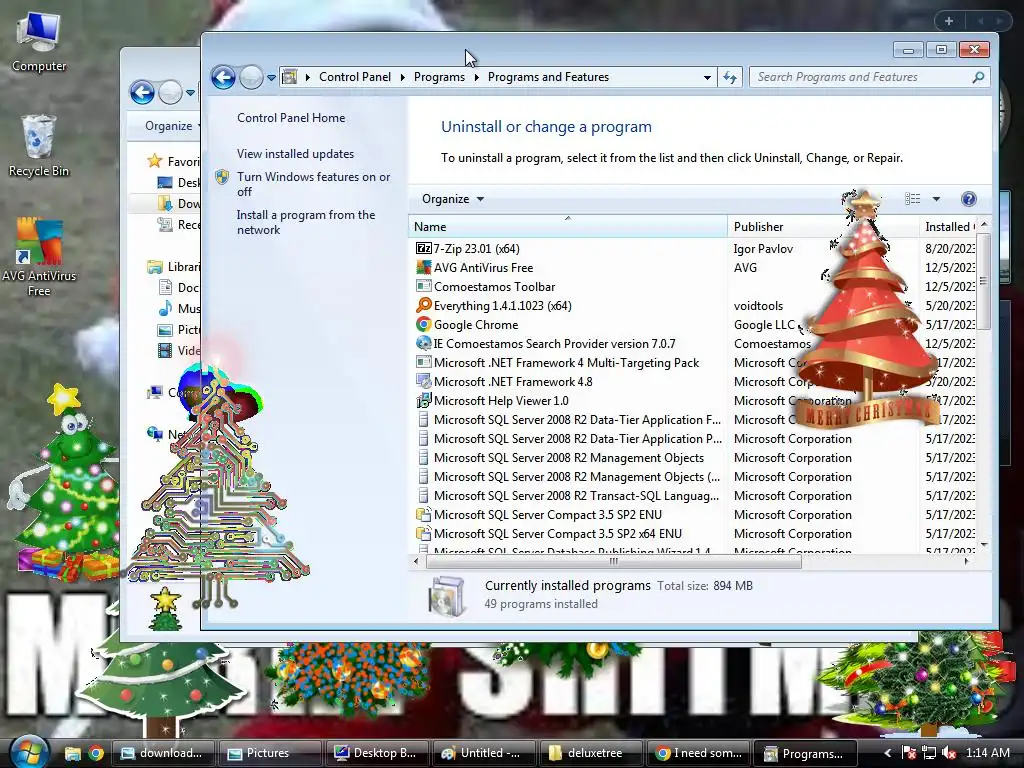Click the Forward arrow in Programs and Features

[251, 78]
